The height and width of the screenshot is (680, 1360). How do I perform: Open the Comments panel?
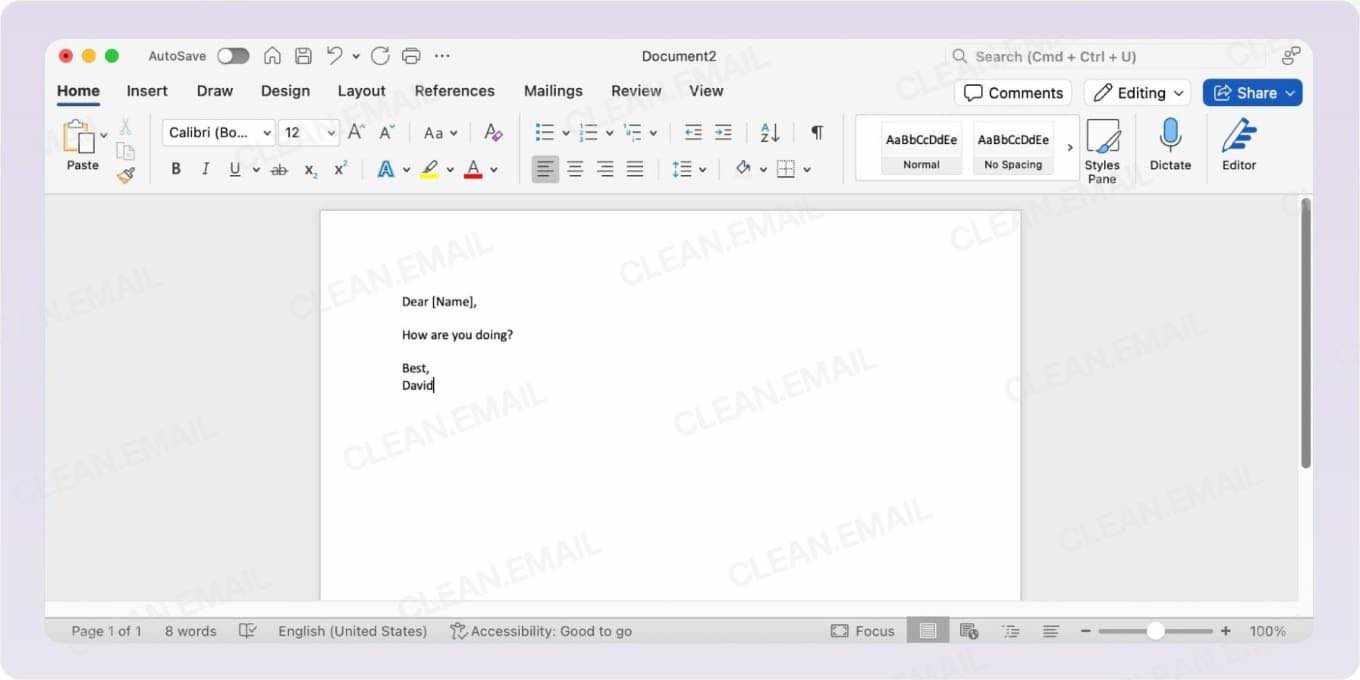pos(1013,92)
